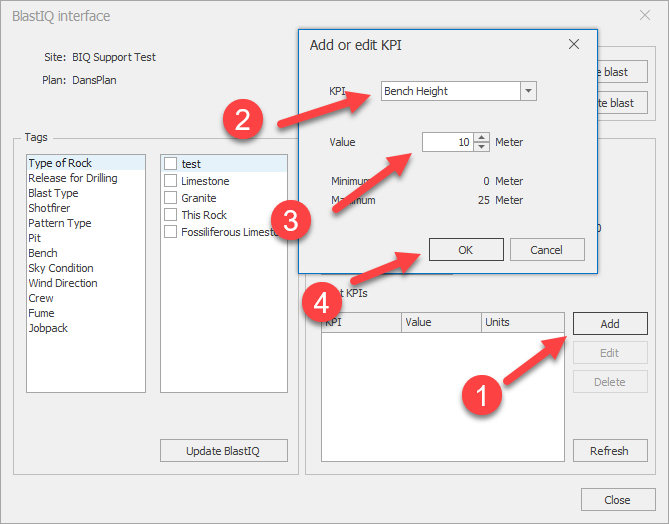This screenshot has height=524, width=669.
Task: Tick the Limestone checkbox
Action: pos(171,180)
